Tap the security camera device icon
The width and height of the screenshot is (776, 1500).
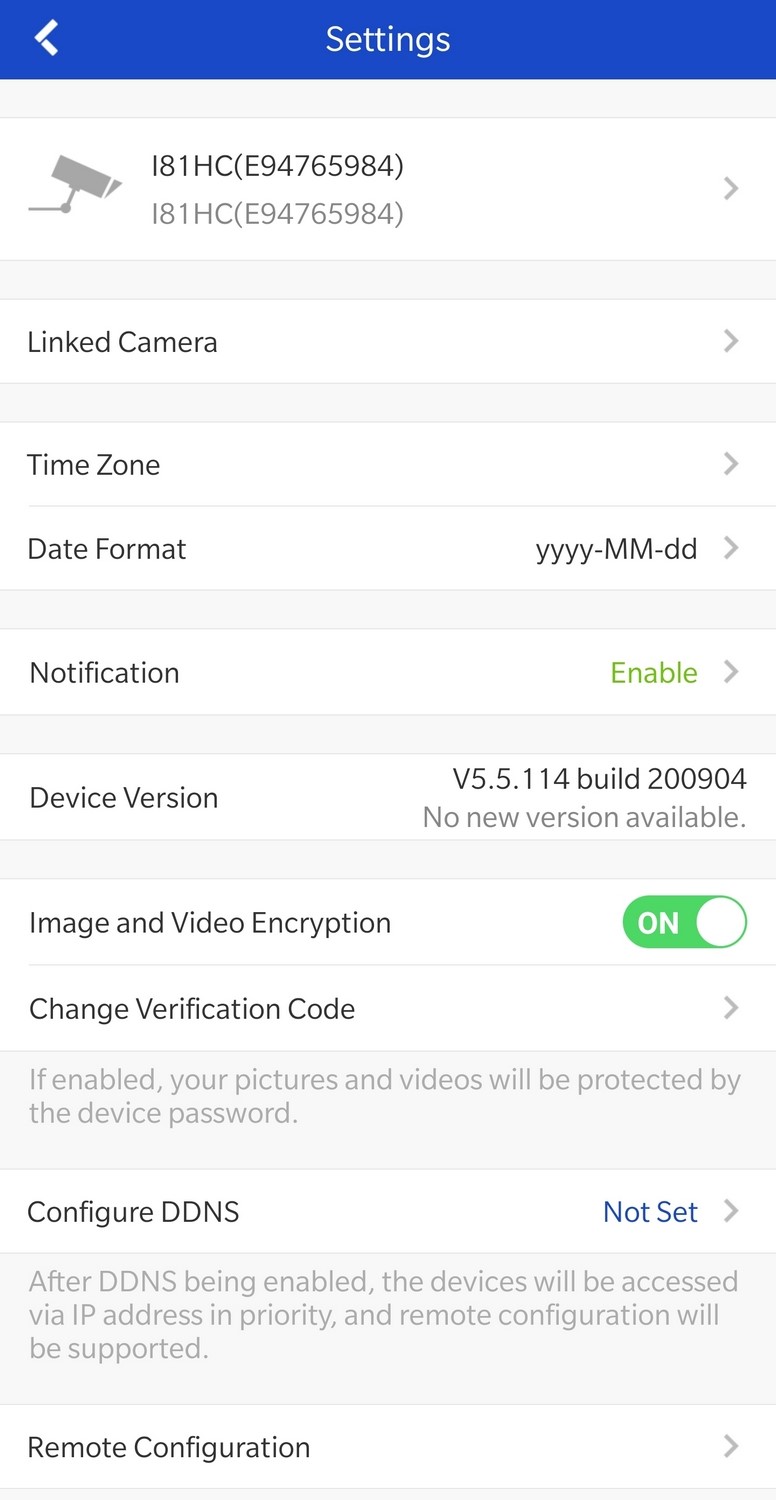tap(75, 184)
